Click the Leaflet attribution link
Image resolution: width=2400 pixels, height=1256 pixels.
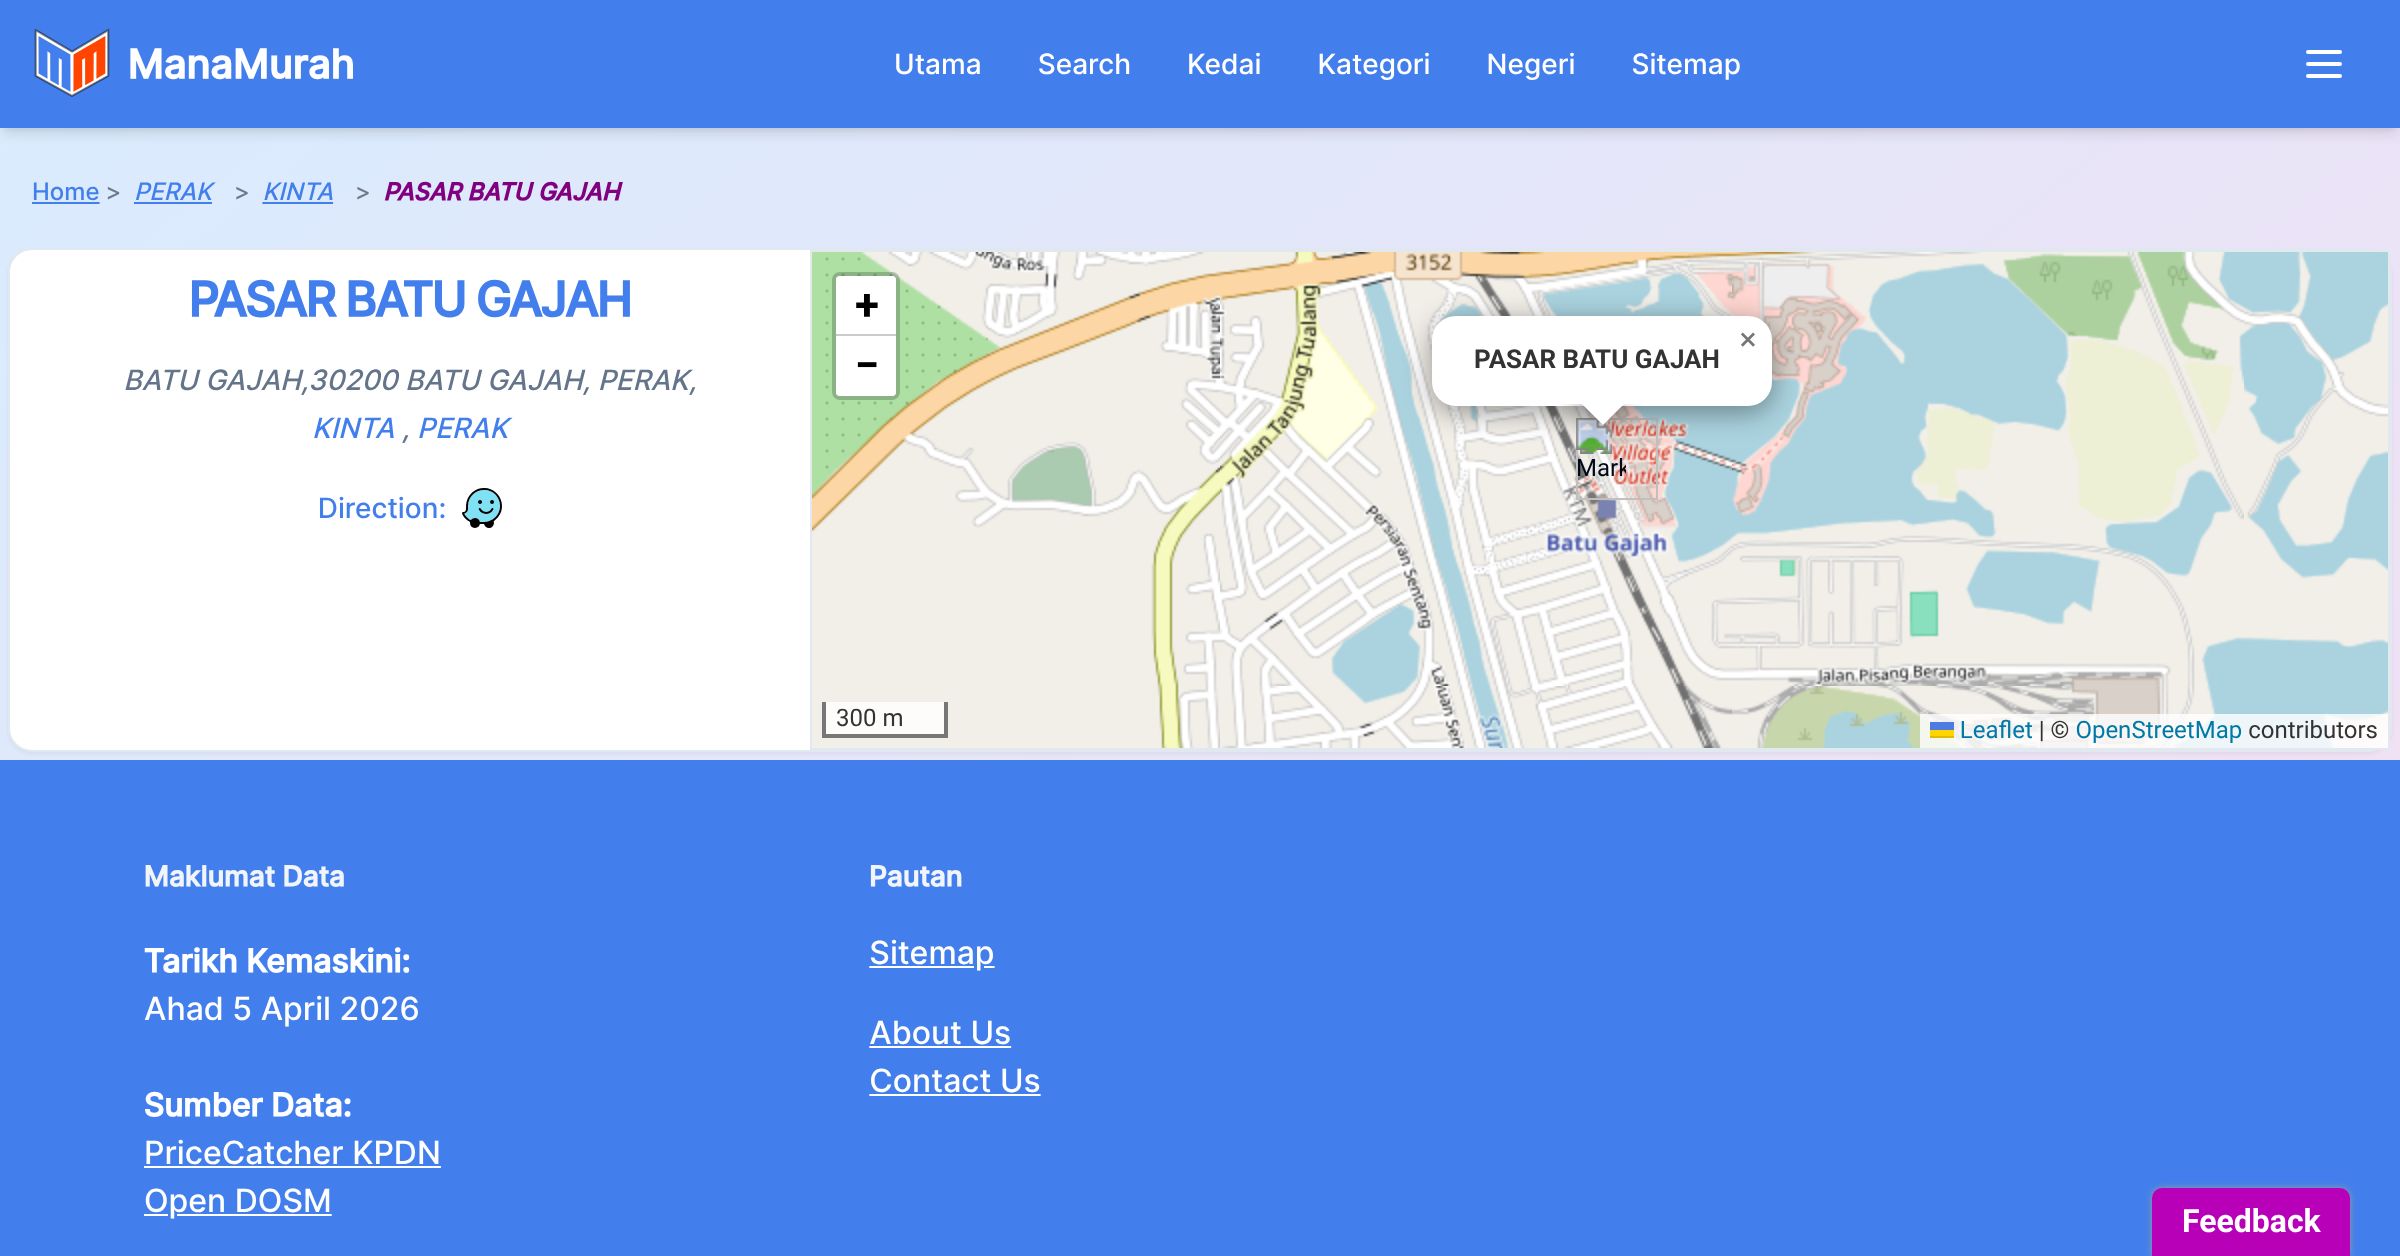(x=1995, y=730)
